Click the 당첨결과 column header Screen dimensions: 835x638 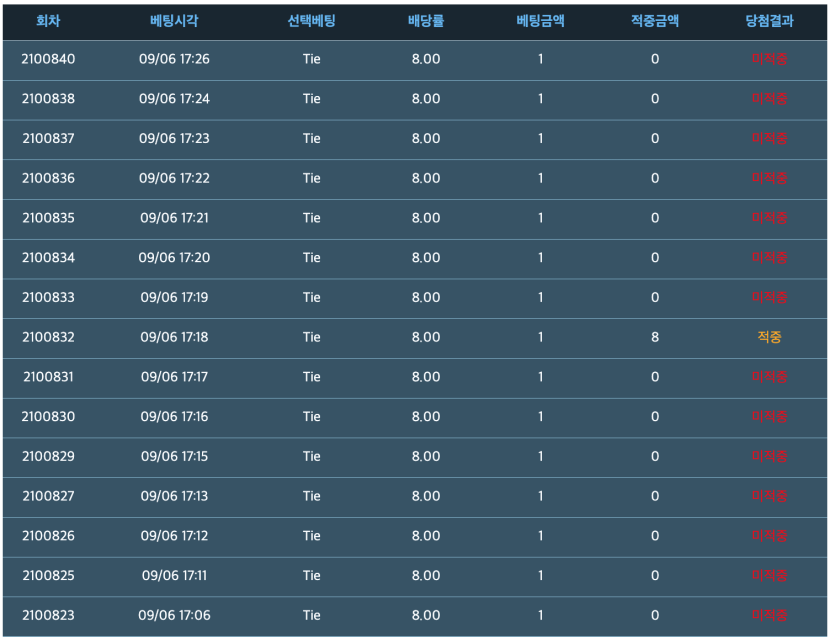coord(769,21)
